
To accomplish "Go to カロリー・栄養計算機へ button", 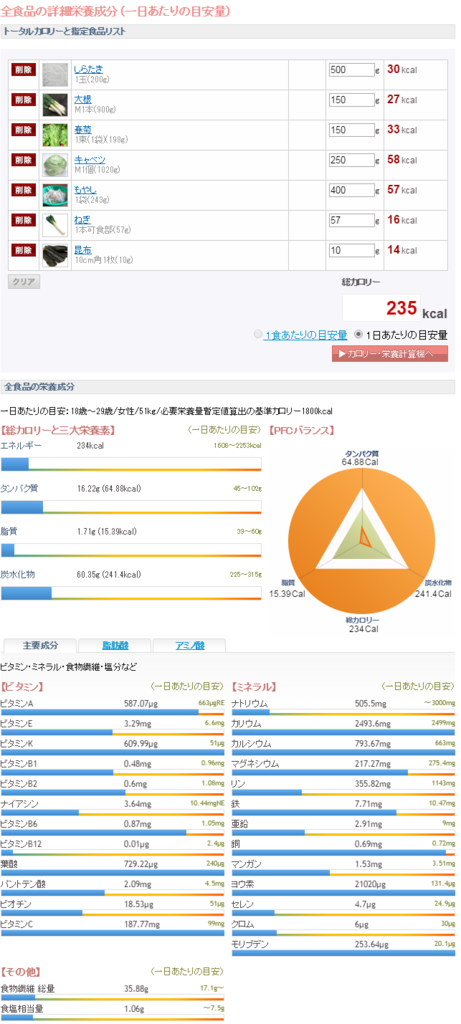I will tap(390, 353).
